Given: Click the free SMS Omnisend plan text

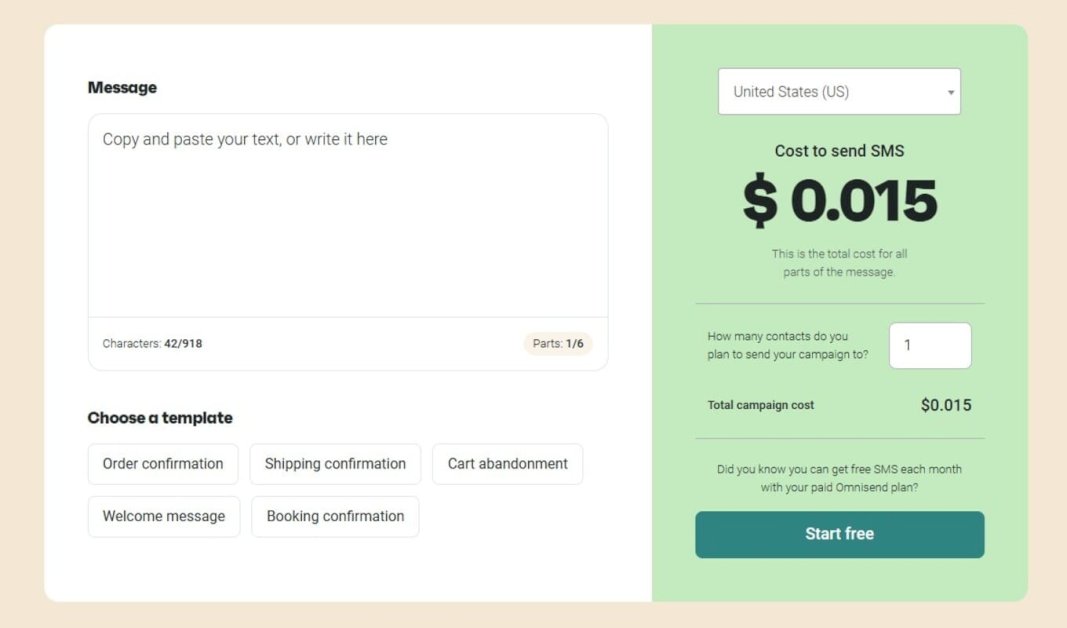Looking at the screenshot, I should coord(839,478).
